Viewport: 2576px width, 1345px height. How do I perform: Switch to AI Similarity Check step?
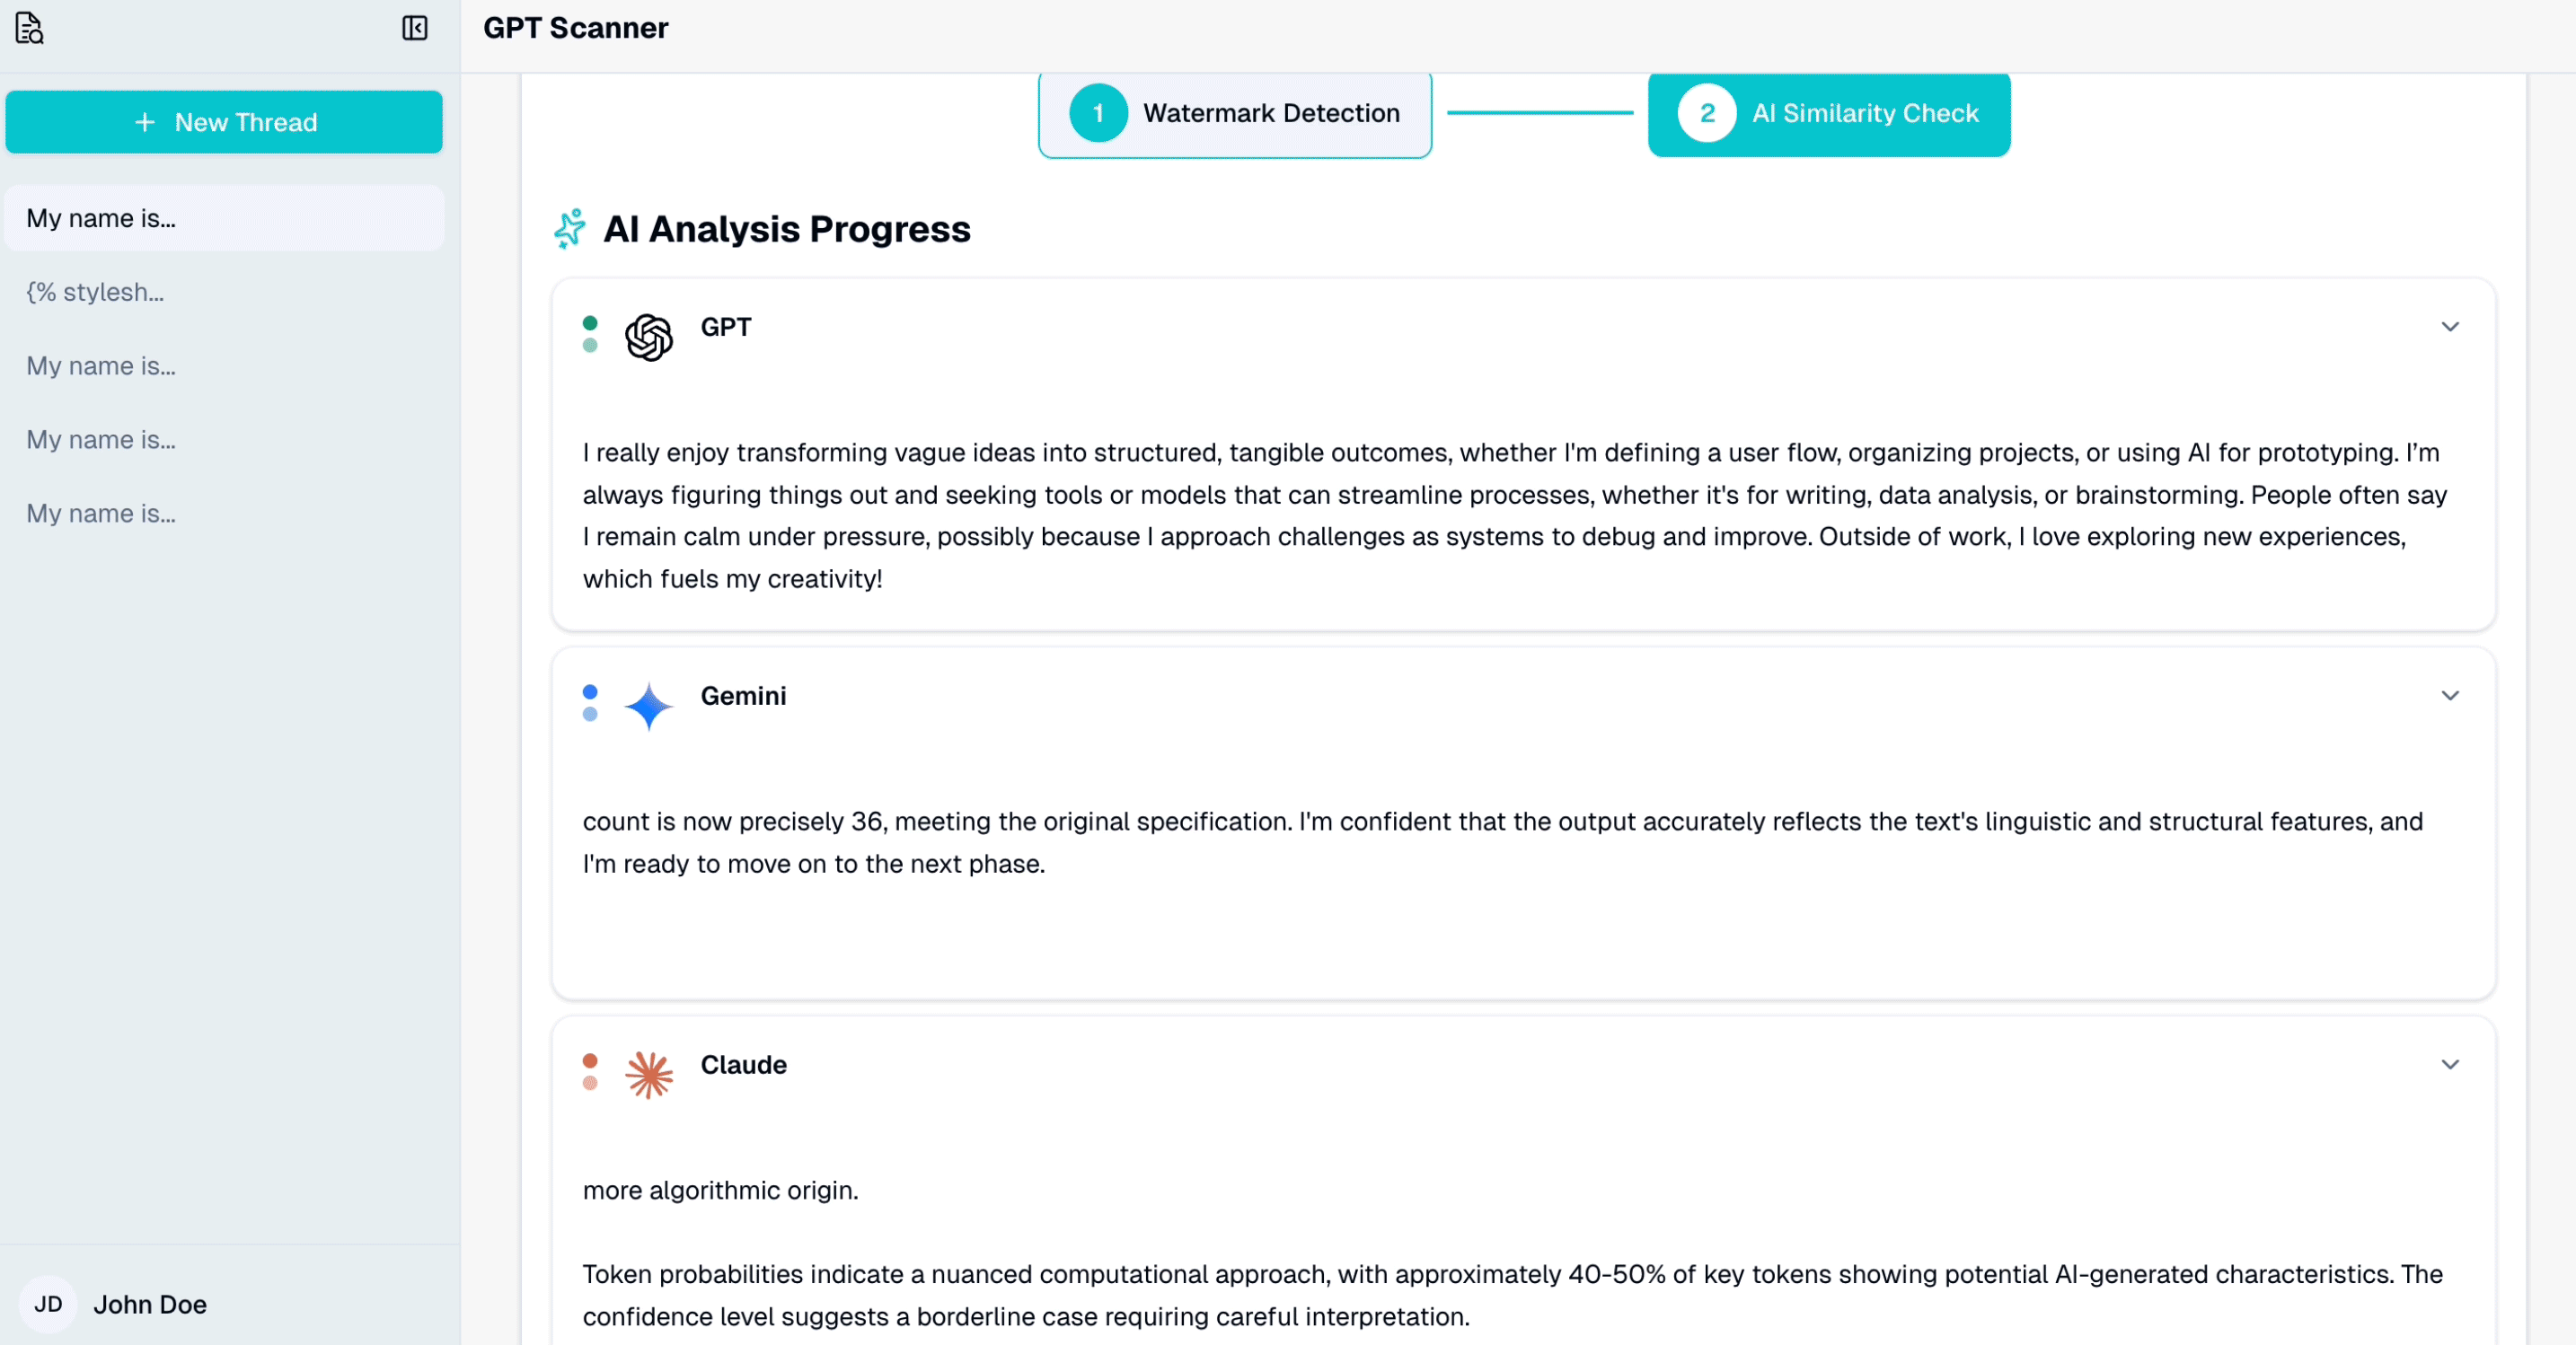(x=1828, y=114)
